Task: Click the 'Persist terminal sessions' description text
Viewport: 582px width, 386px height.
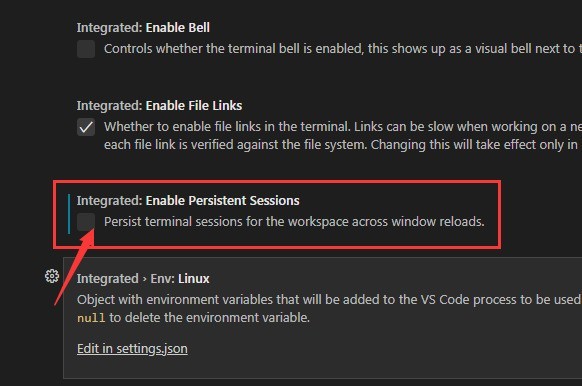Action: point(294,222)
